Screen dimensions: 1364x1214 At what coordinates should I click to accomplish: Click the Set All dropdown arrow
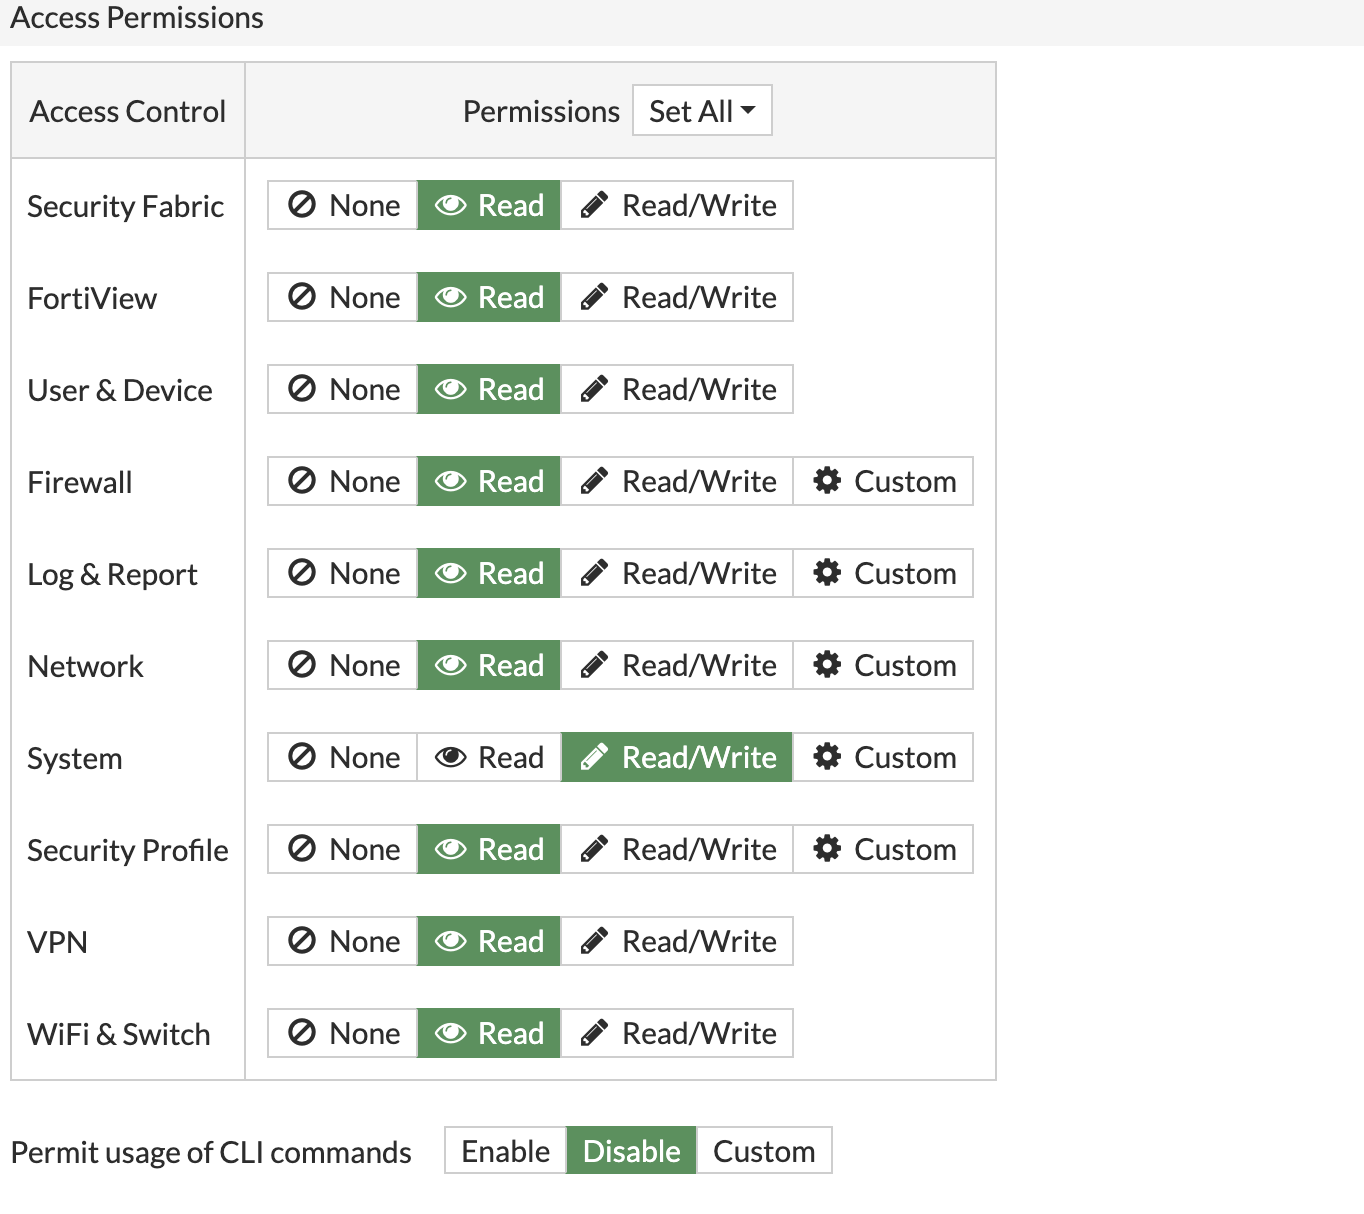coord(748,110)
